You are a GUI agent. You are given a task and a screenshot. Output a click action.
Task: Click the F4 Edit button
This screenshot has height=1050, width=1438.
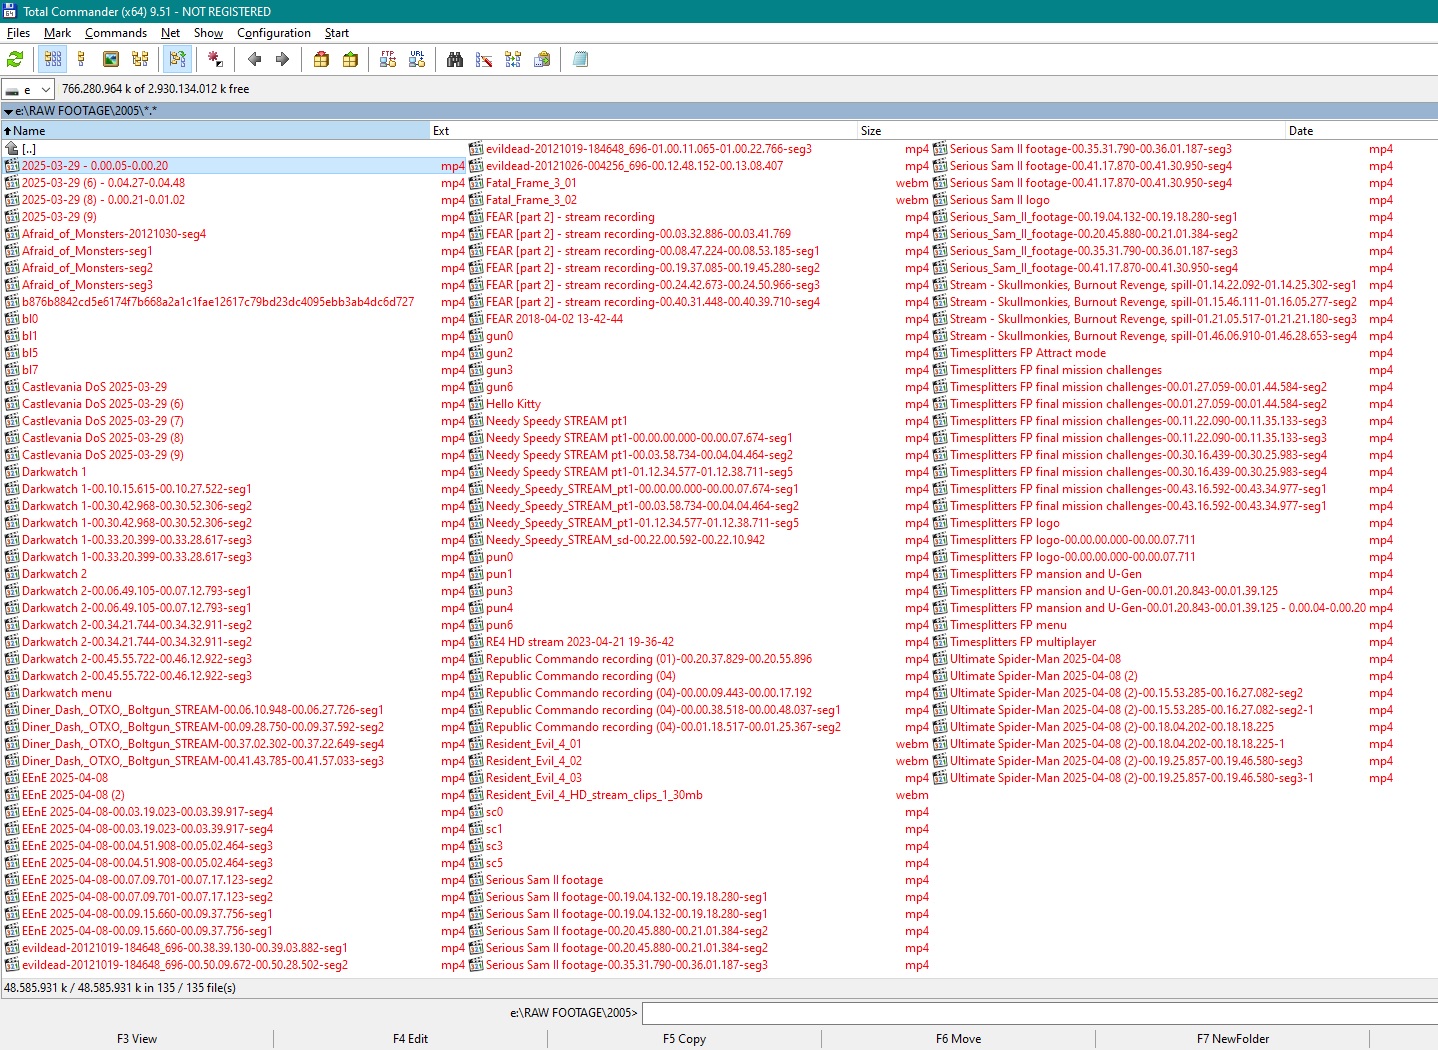[x=410, y=1039]
